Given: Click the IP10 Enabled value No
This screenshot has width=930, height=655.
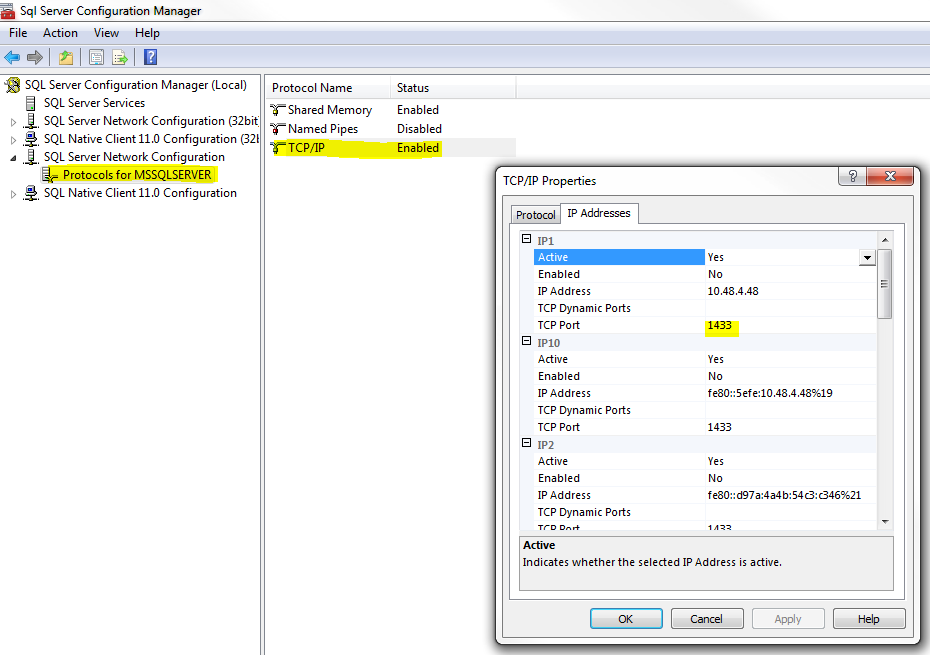Looking at the screenshot, I should tap(715, 376).
